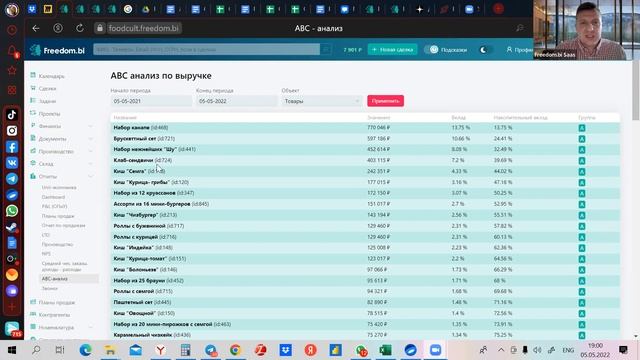Screen dimensions: 640x360
Task: Click the browser back arrow
Action: [36, 28]
